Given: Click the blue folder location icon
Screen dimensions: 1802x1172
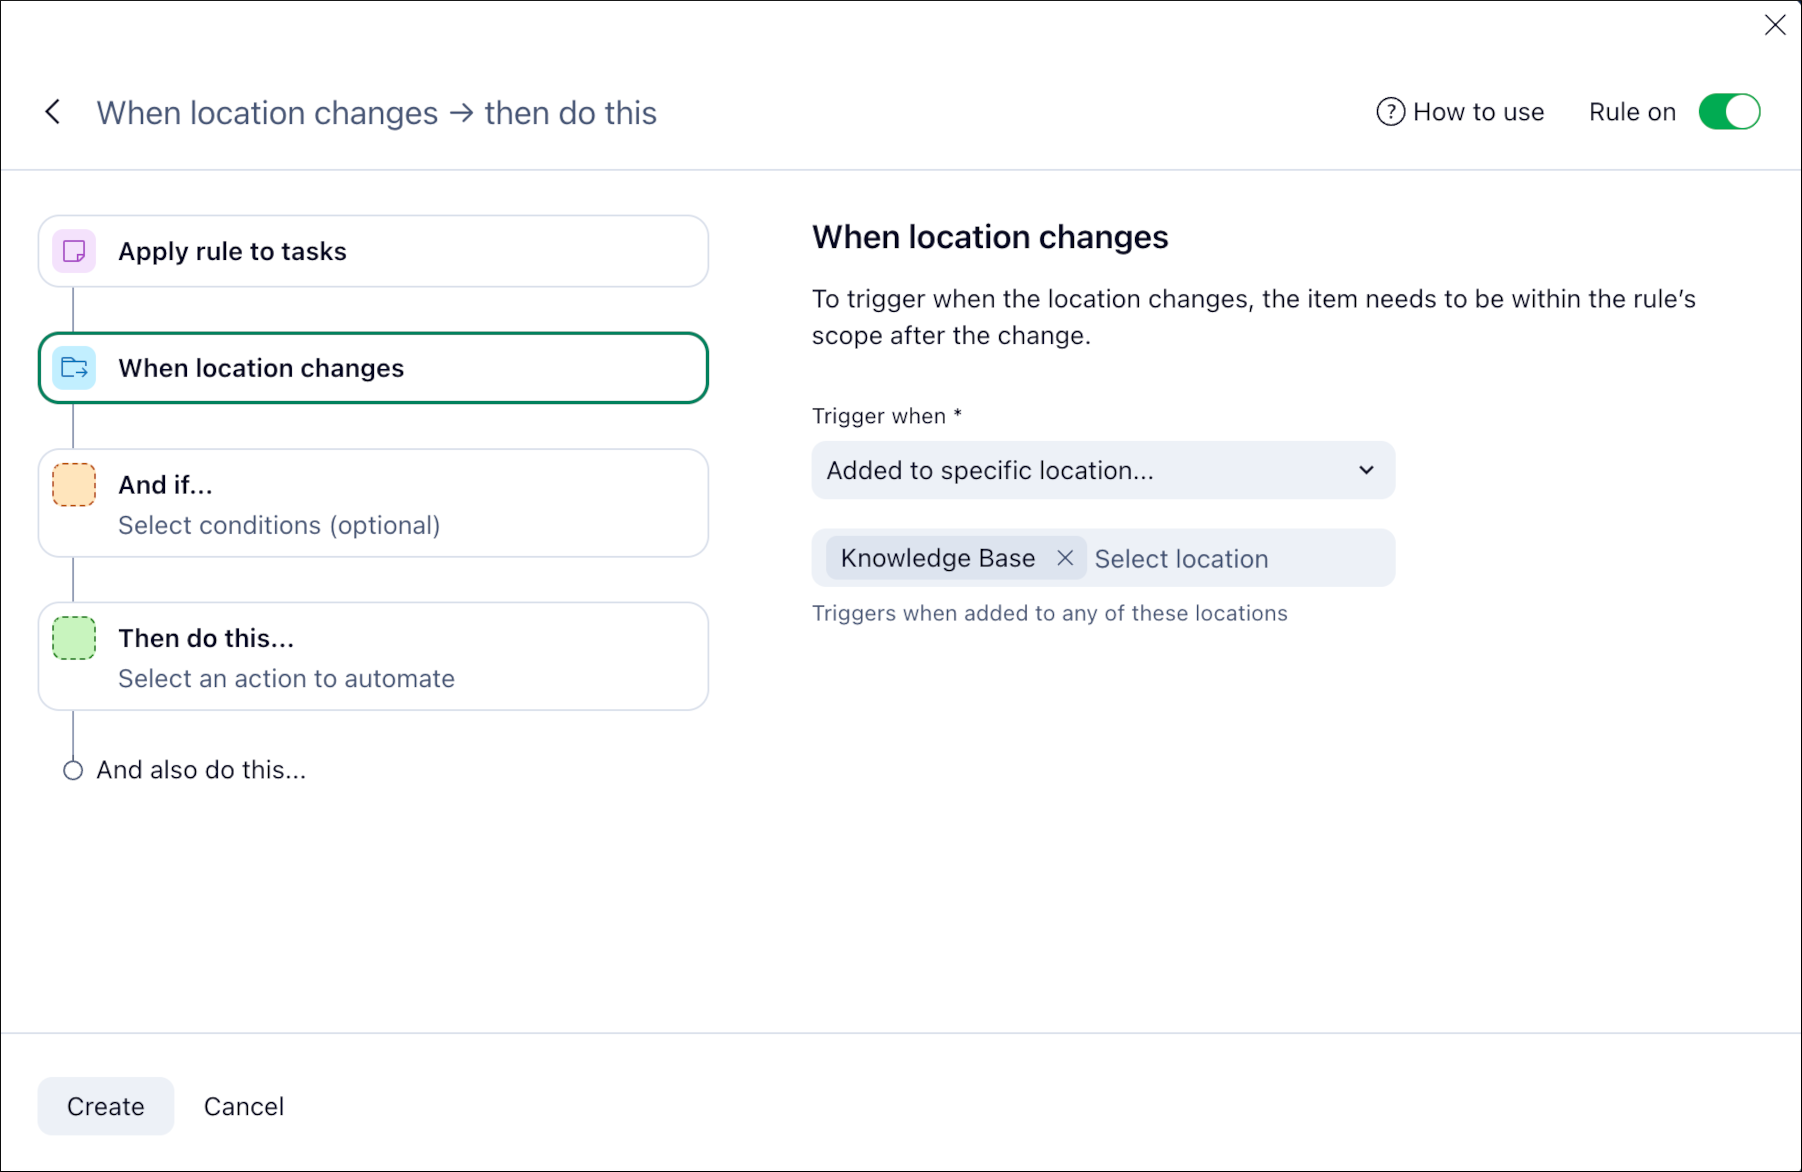Looking at the screenshot, I should tap(74, 368).
